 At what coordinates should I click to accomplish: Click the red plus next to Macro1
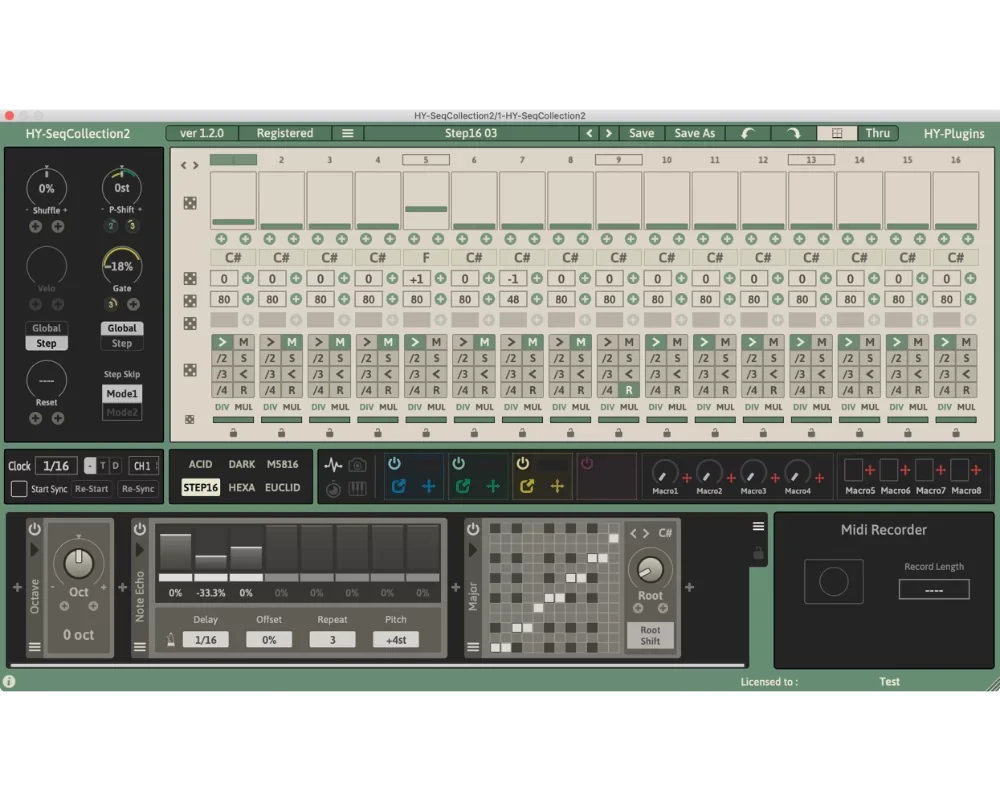coord(687,477)
